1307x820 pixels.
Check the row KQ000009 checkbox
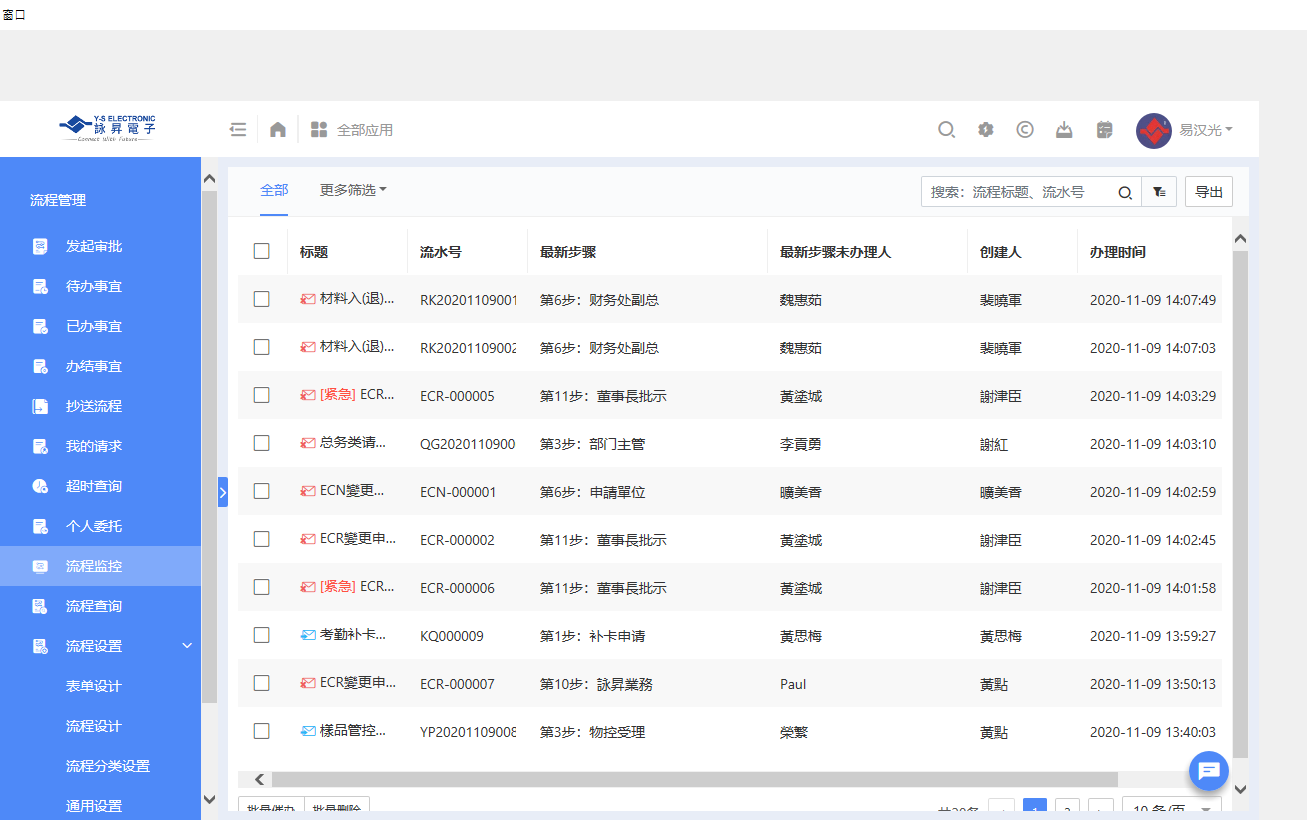click(262, 635)
